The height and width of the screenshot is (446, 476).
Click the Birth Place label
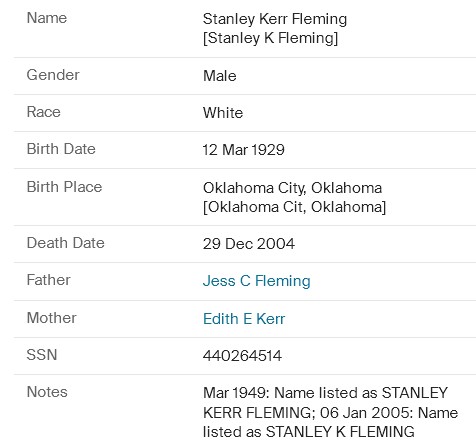click(64, 187)
